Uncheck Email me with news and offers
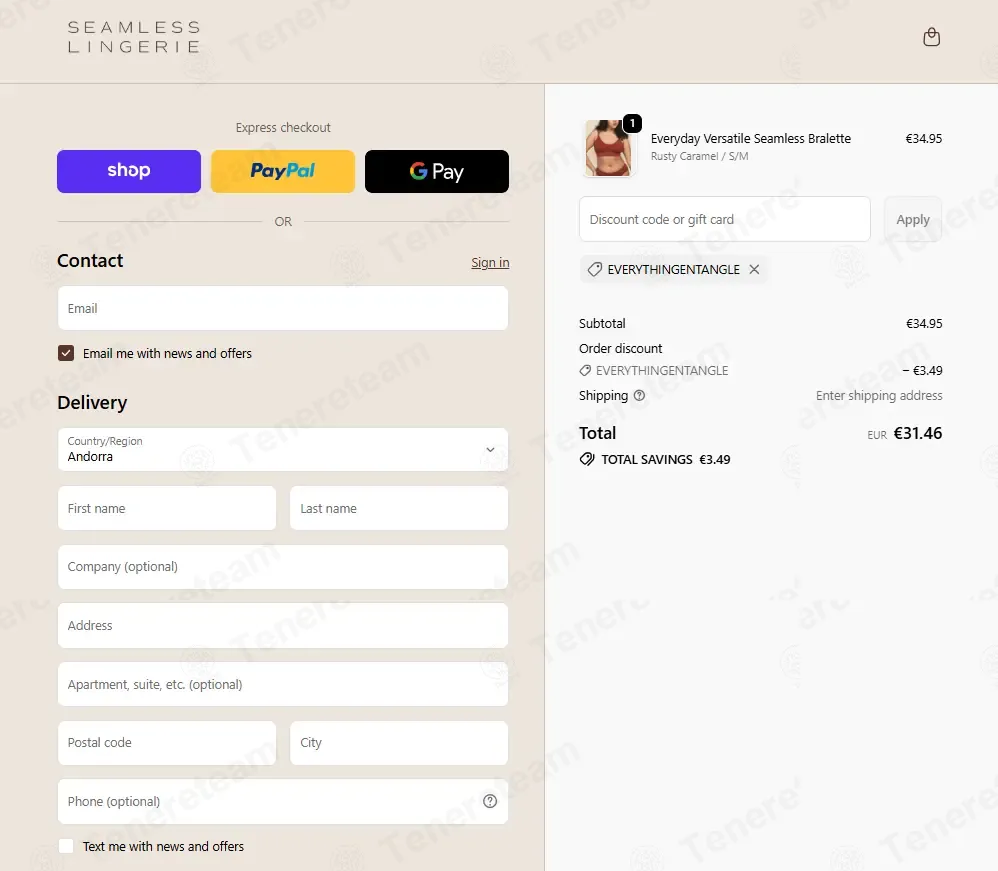This screenshot has width=998, height=871. coord(66,353)
